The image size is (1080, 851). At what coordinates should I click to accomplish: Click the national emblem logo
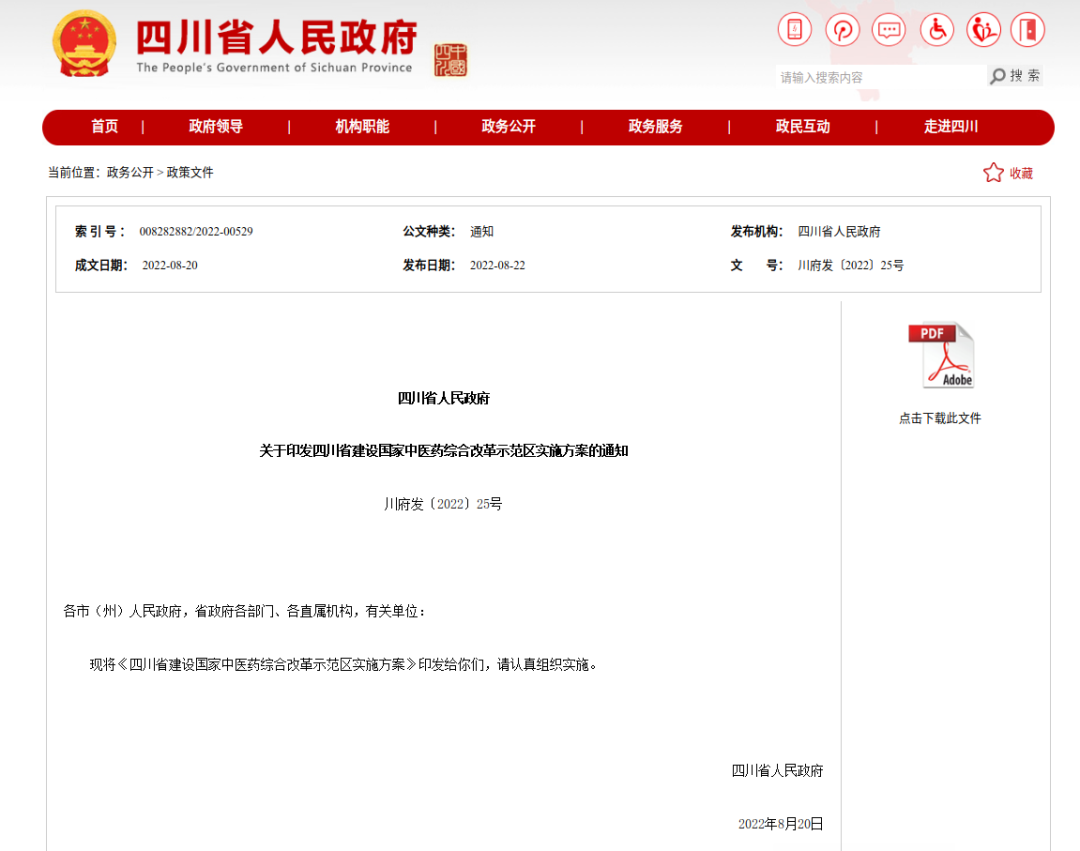coord(84,43)
